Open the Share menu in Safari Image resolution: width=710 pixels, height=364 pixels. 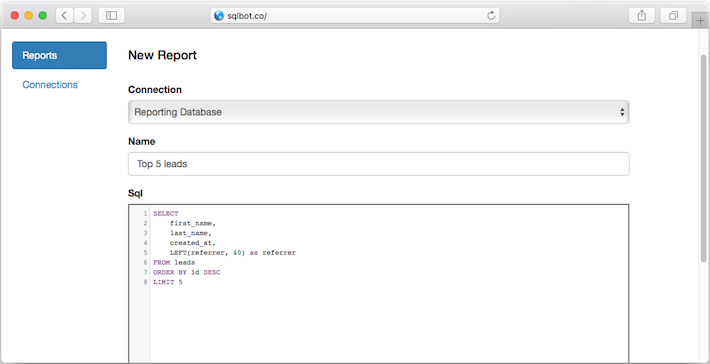coord(642,15)
